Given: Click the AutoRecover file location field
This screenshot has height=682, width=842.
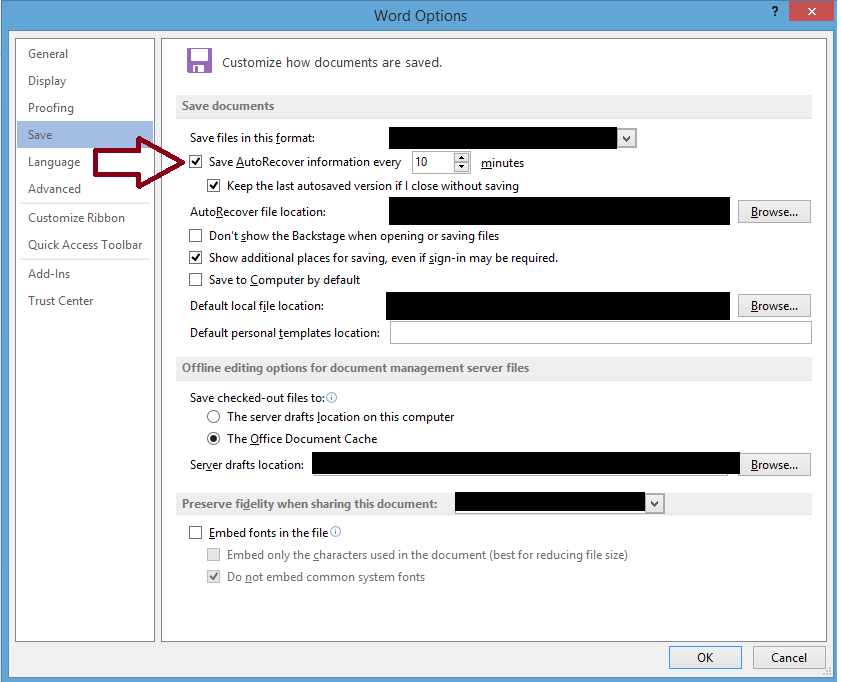Looking at the screenshot, I should (559, 211).
